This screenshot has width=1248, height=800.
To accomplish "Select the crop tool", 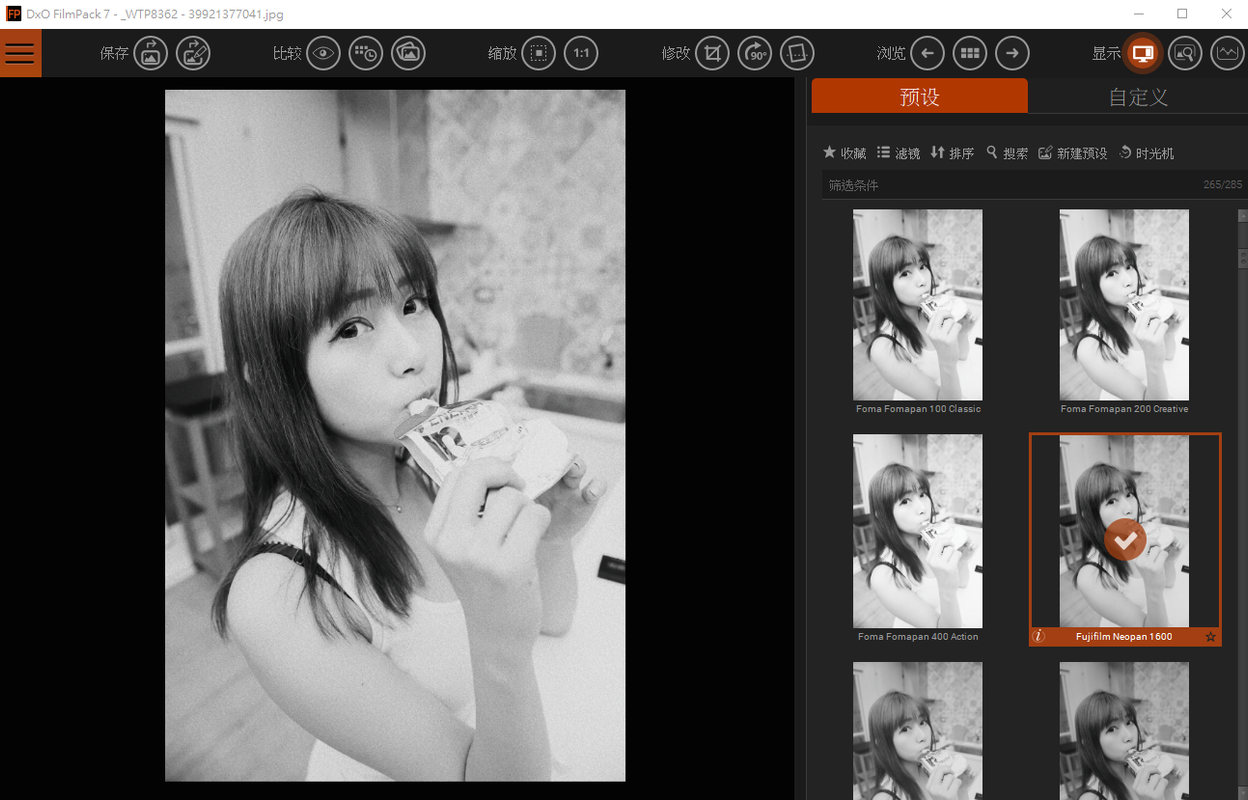I will (712, 53).
